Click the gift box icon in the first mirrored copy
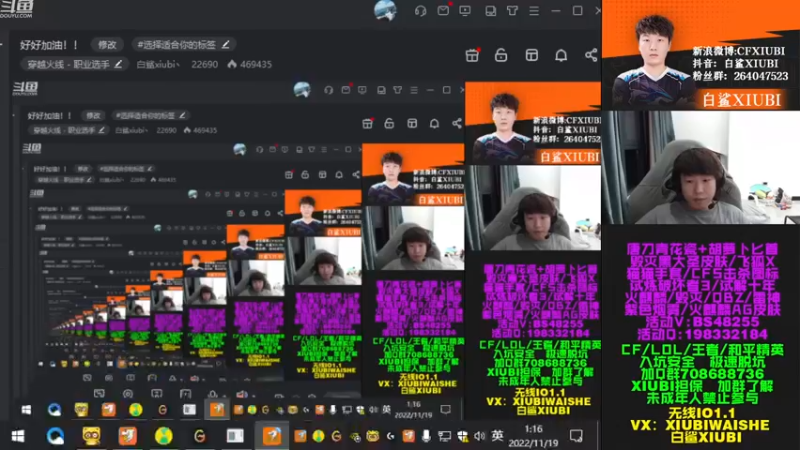 [x=367, y=123]
